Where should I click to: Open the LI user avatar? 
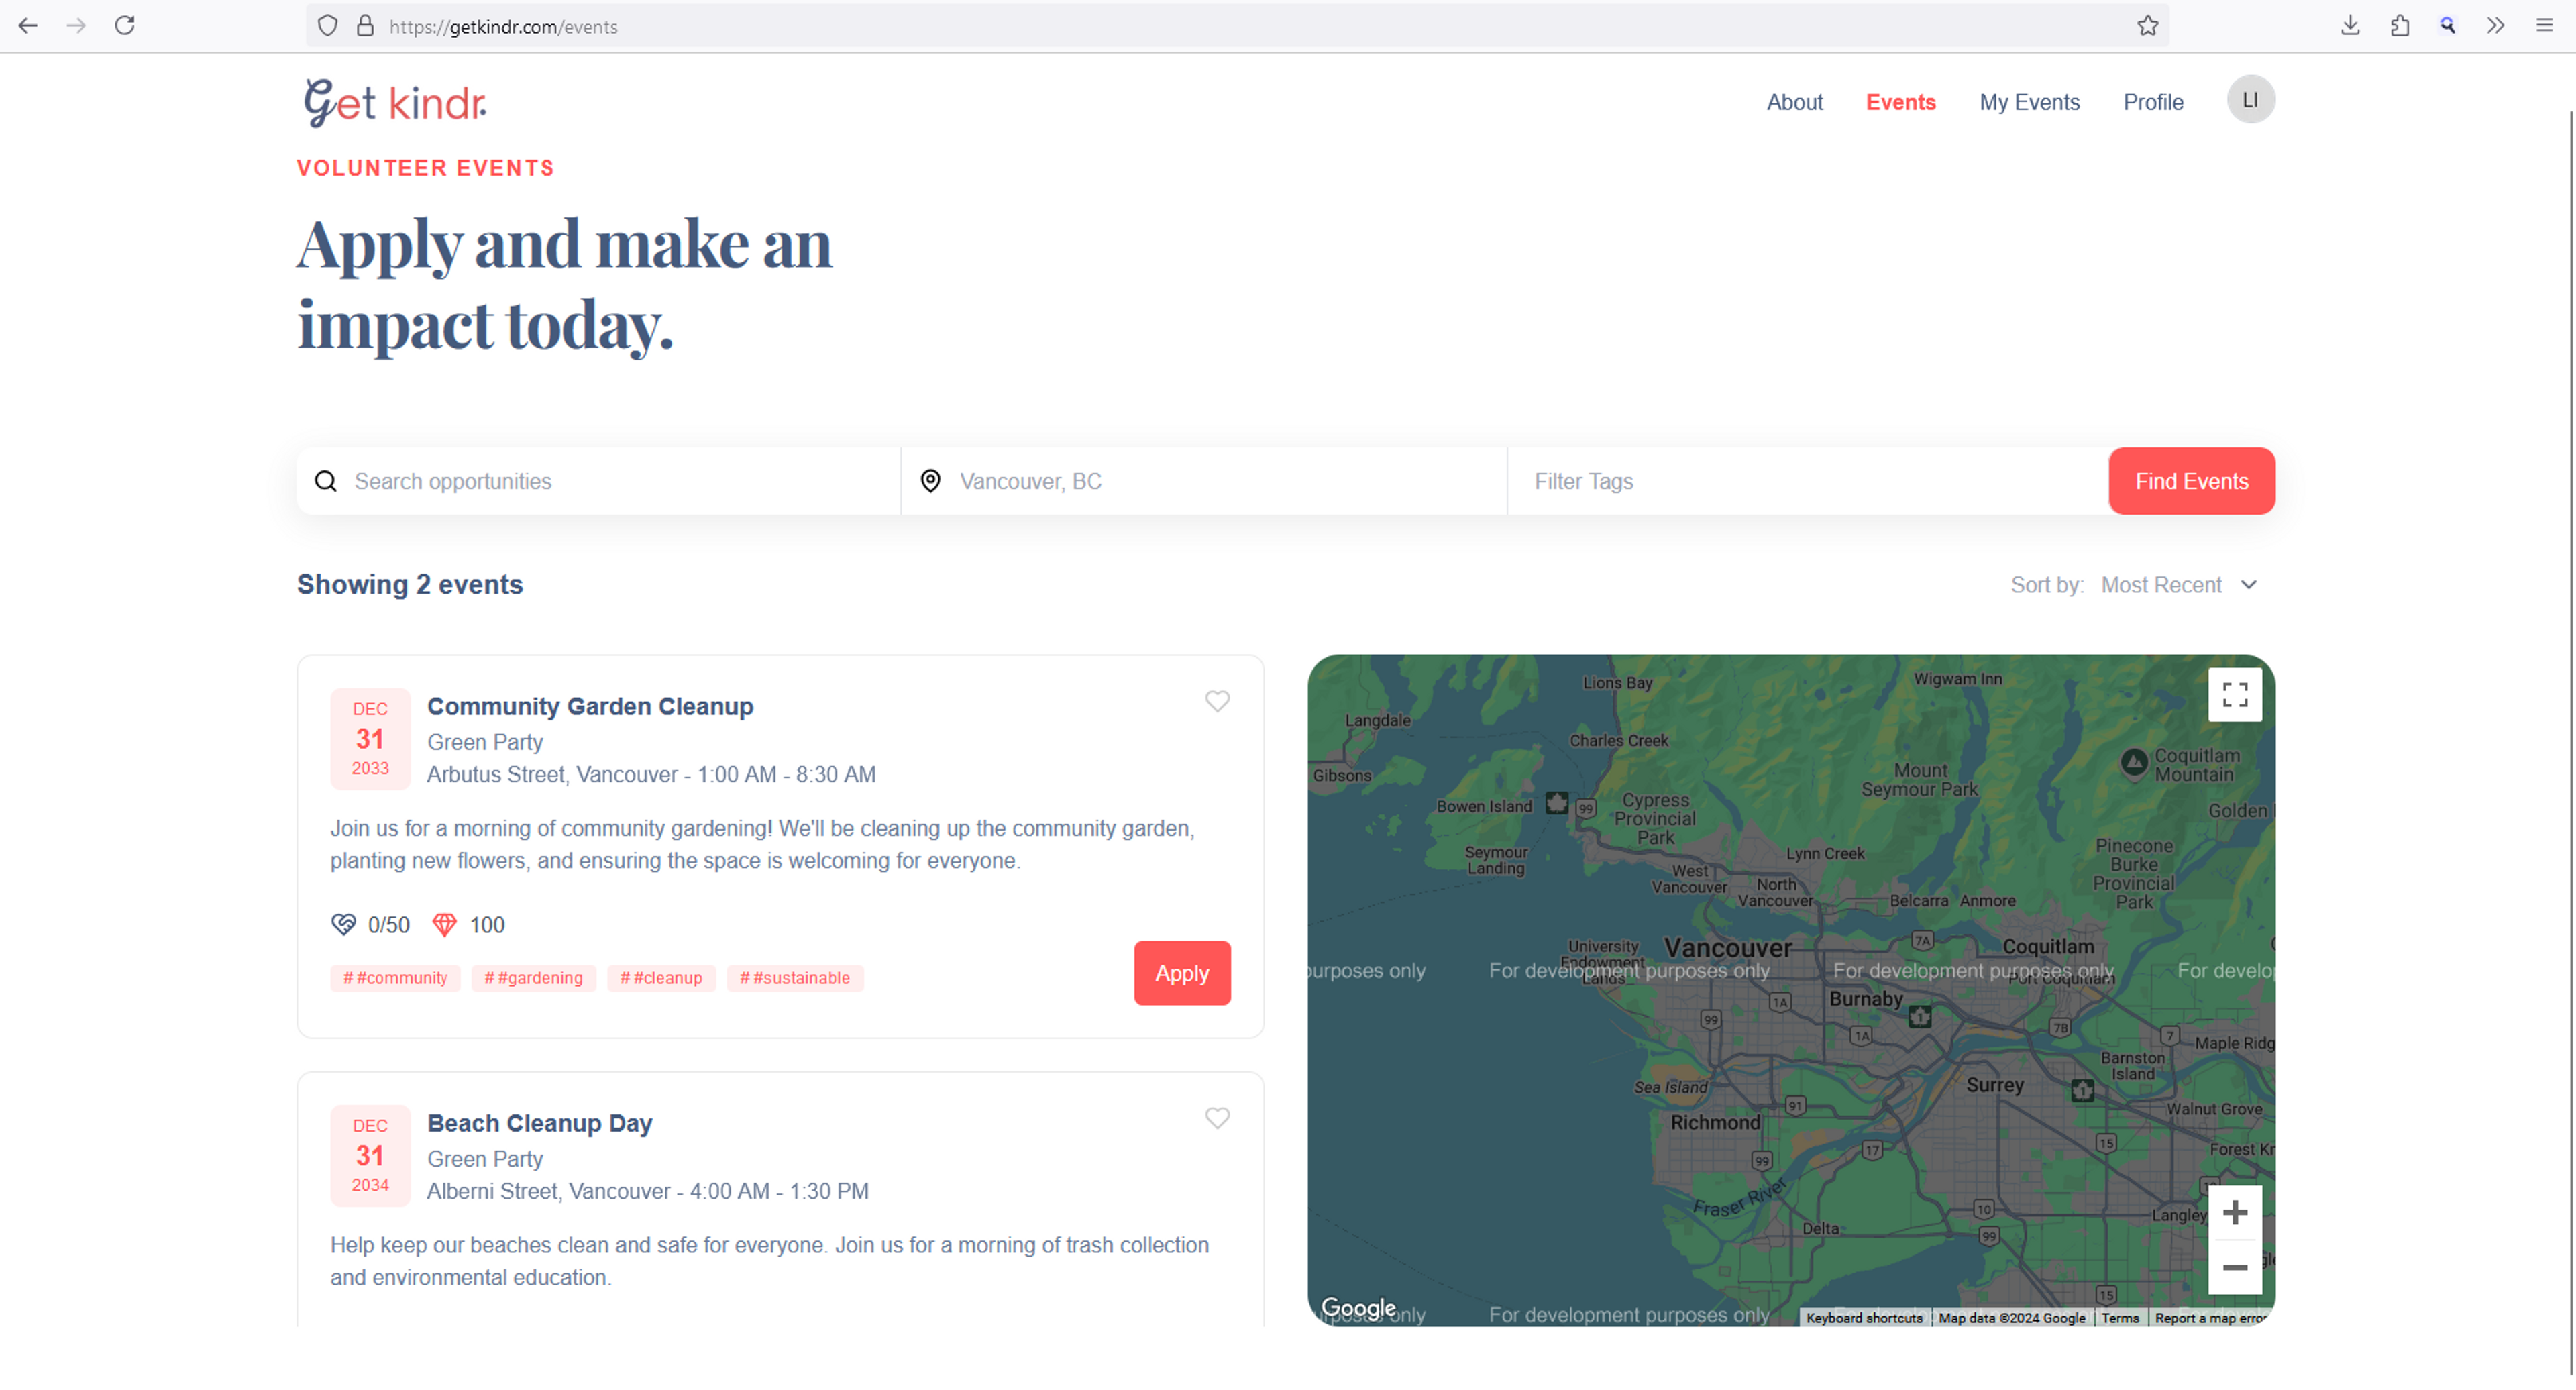click(x=2250, y=100)
